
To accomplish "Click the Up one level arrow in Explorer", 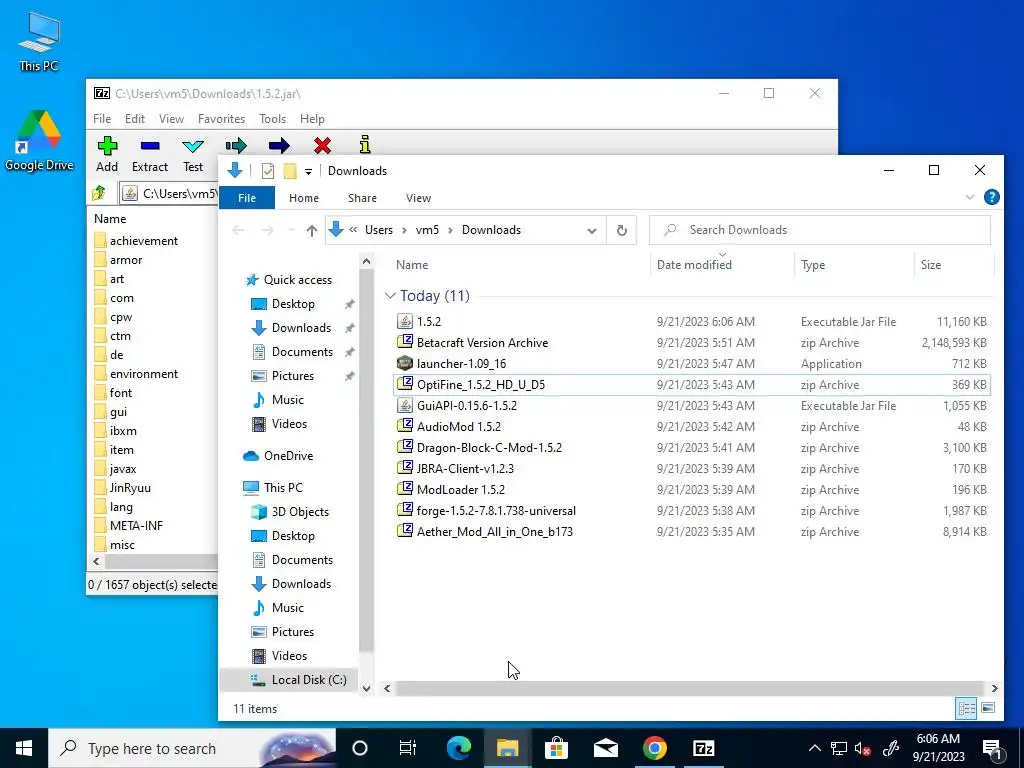I will pyautogui.click(x=312, y=230).
